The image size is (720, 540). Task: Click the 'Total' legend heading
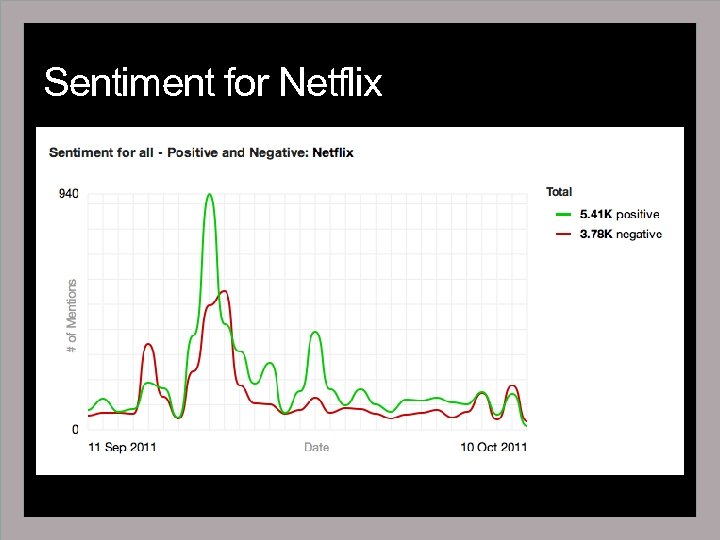coord(559,191)
